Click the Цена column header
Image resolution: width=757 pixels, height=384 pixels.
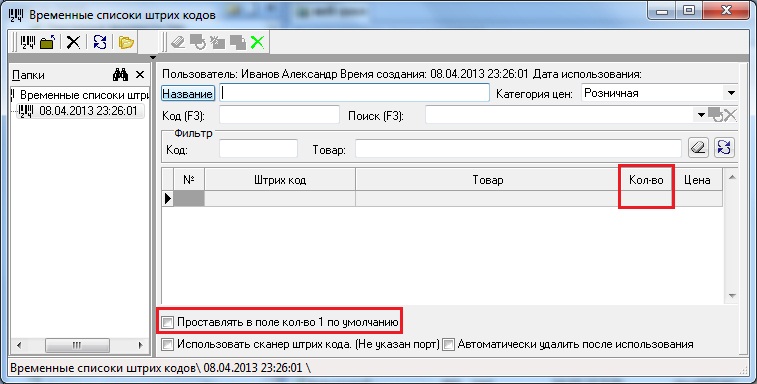[x=697, y=180]
